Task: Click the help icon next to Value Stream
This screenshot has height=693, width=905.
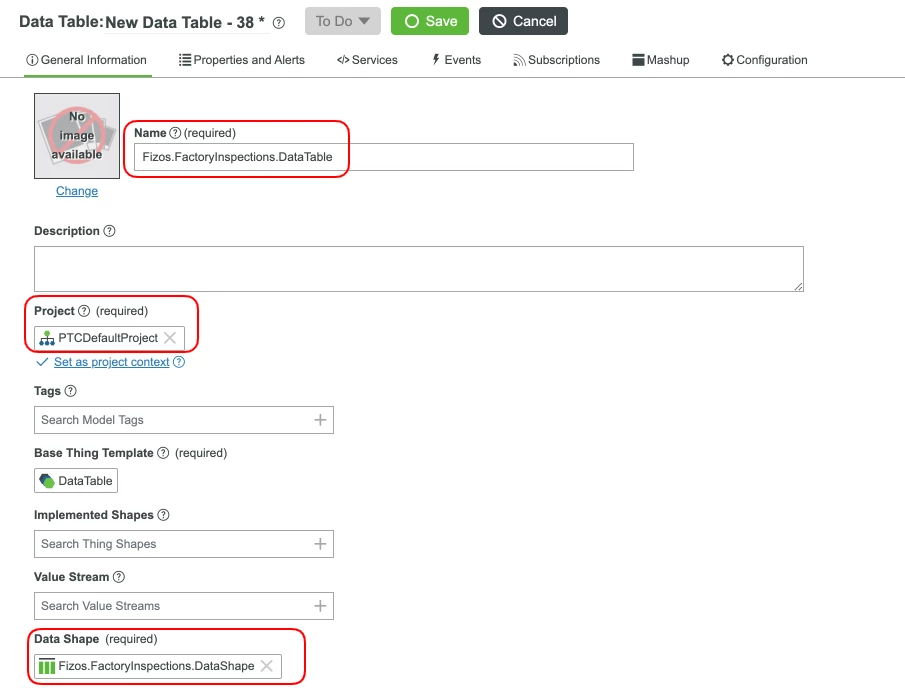Action: (119, 576)
